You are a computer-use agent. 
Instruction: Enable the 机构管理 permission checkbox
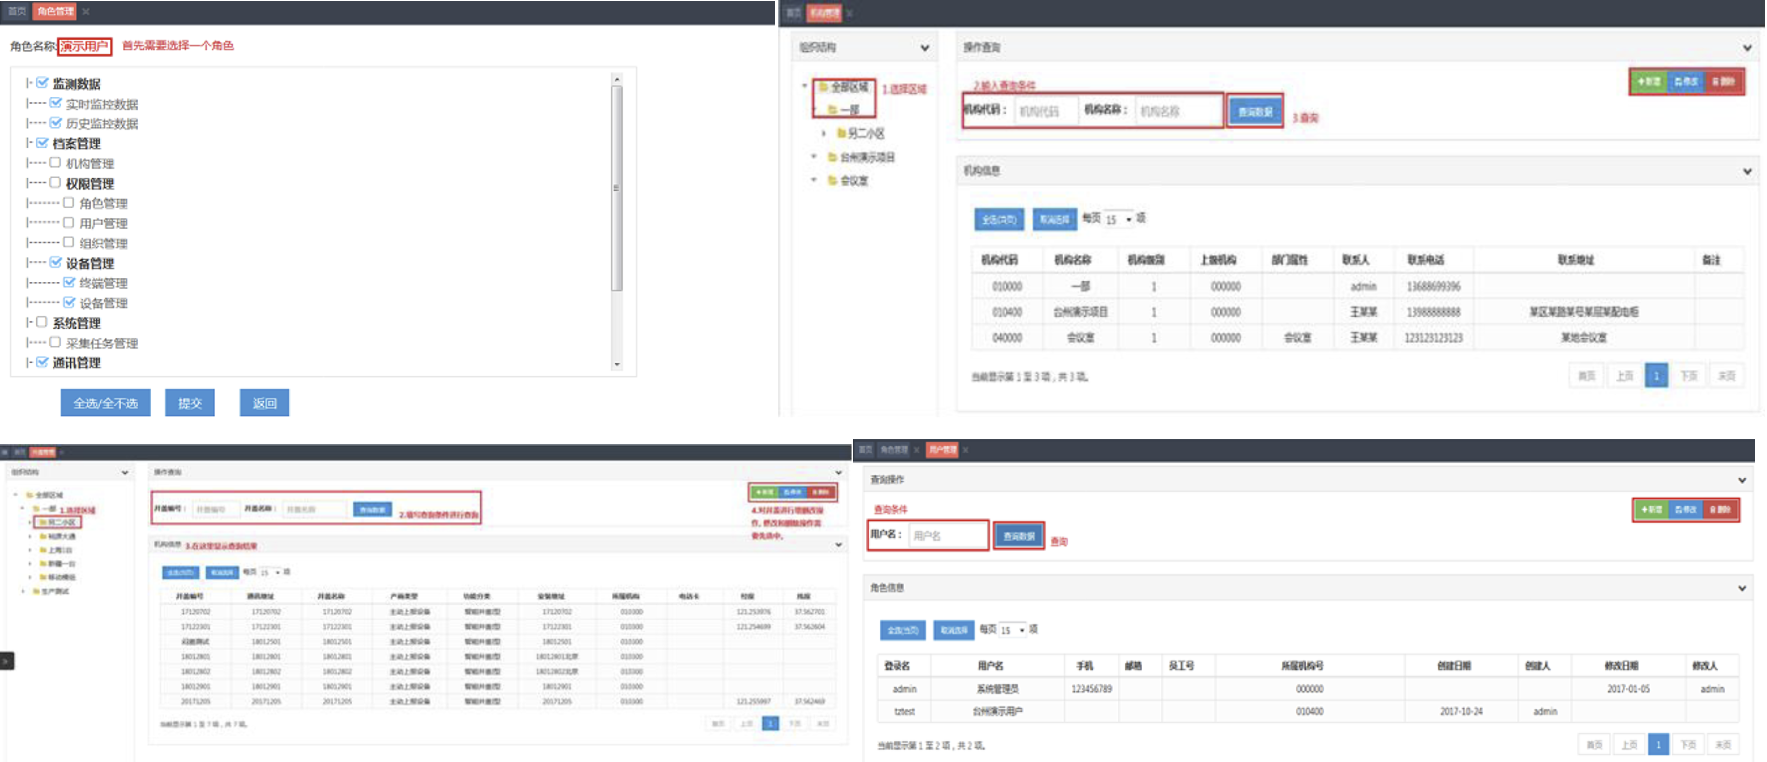[56, 163]
